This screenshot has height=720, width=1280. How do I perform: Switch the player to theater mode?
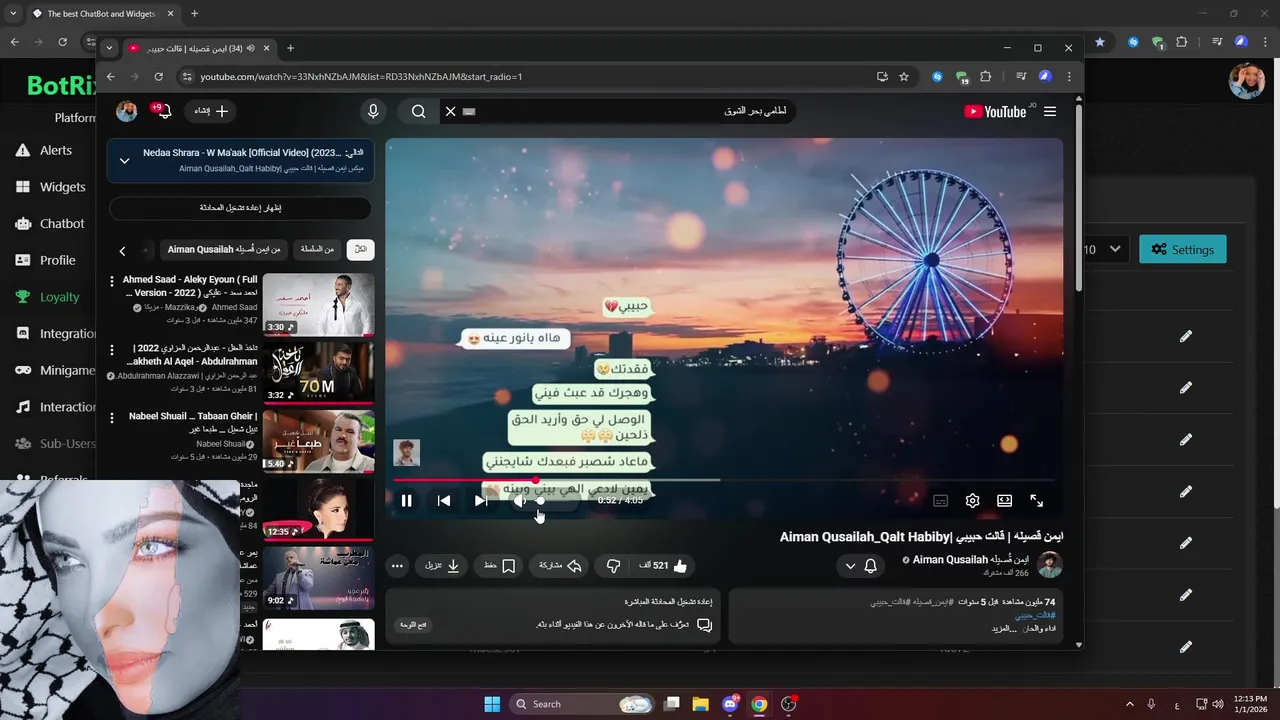1004,501
